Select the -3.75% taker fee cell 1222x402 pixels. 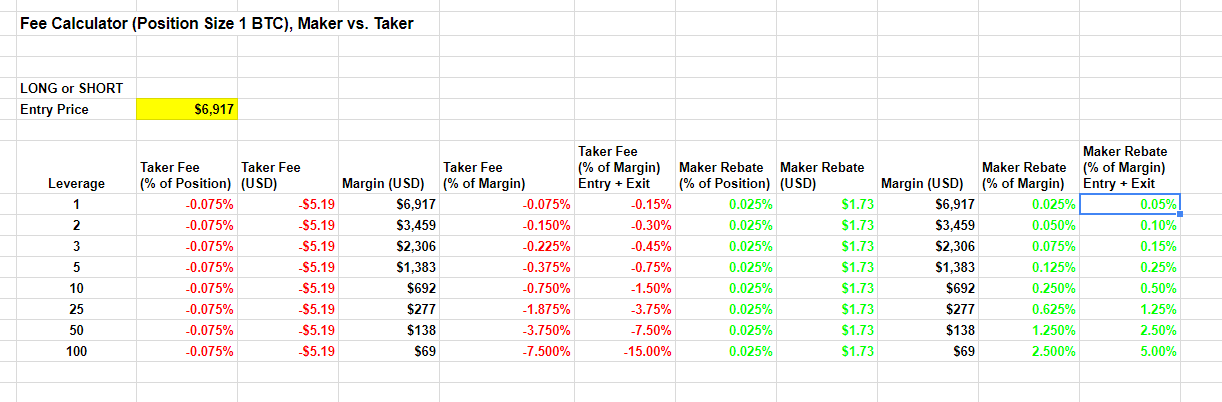click(624, 309)
